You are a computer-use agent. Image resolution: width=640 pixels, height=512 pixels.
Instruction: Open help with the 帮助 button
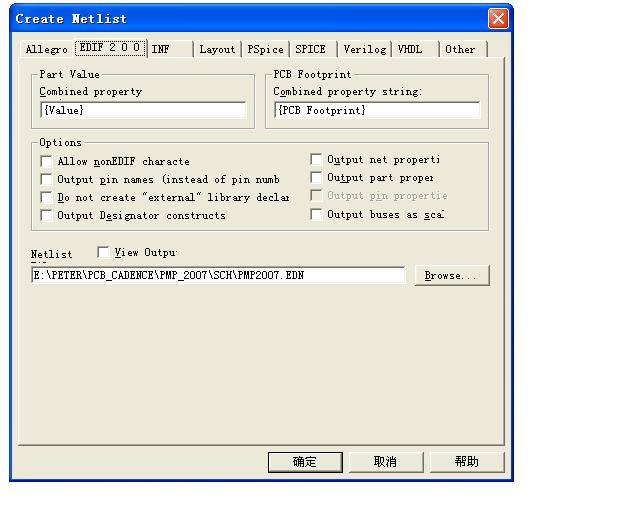pos(467,462)
